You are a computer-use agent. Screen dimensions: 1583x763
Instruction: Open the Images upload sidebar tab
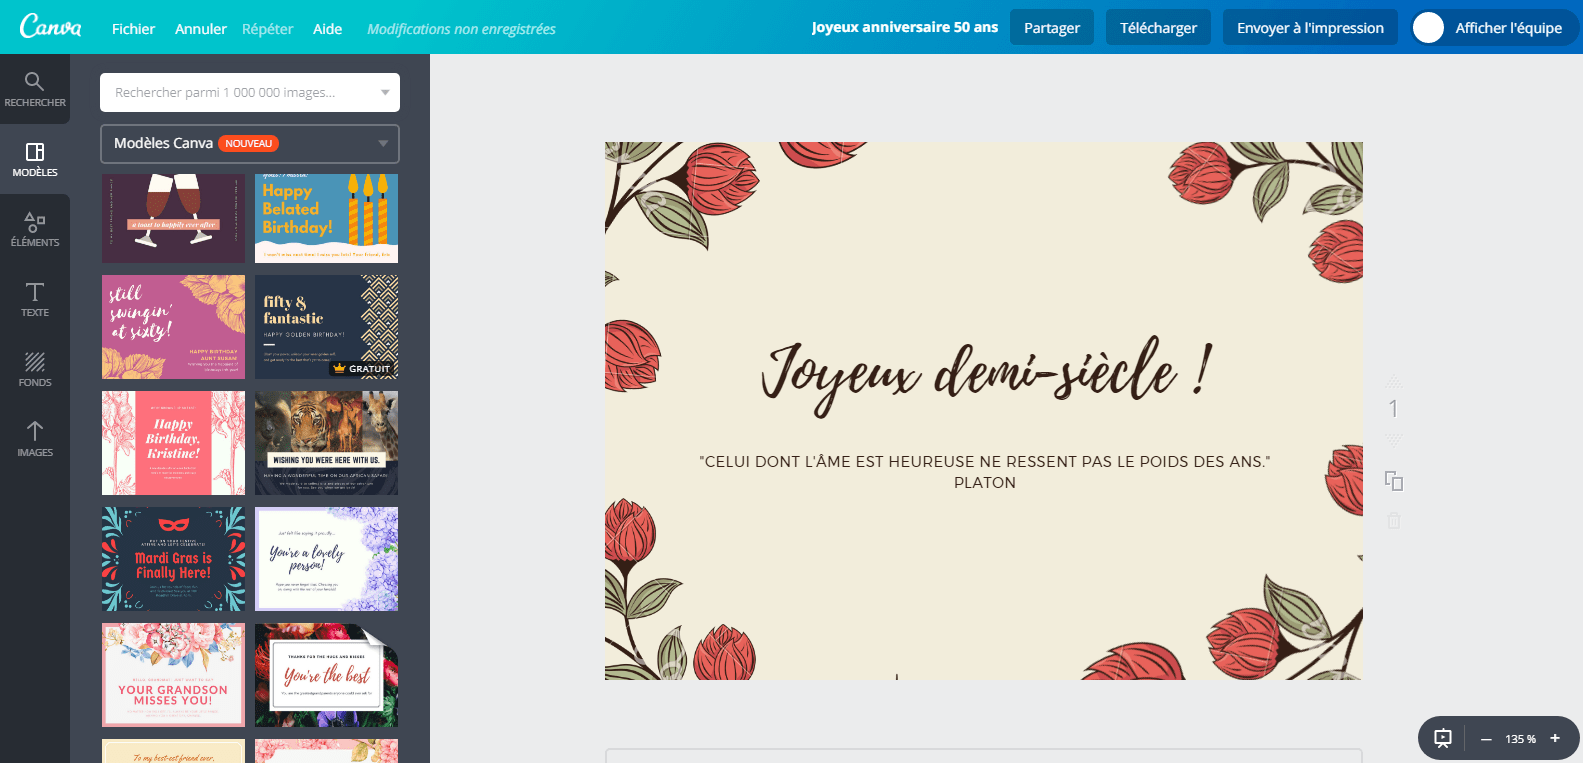[x=35, y=439]
